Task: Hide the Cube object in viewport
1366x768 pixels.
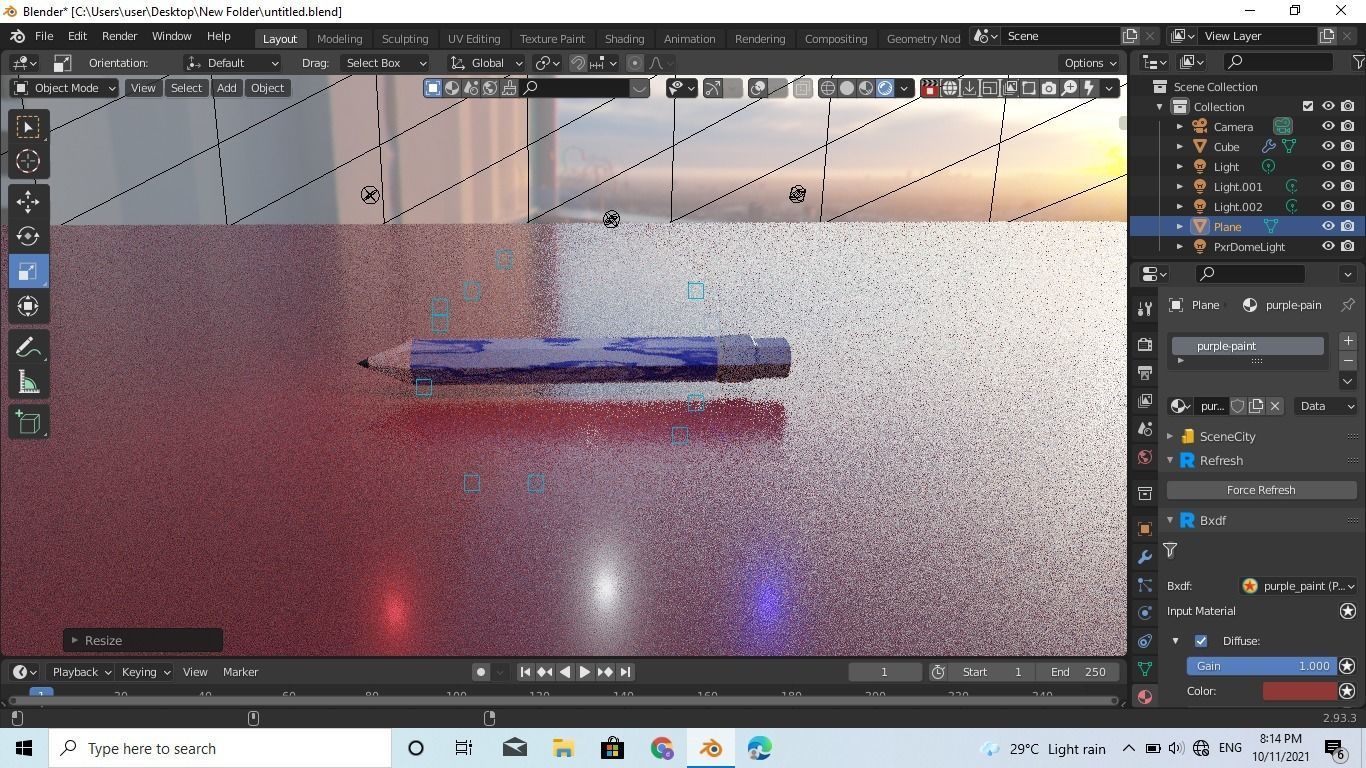Action: pyautogui.click(x=1328, y=147)
